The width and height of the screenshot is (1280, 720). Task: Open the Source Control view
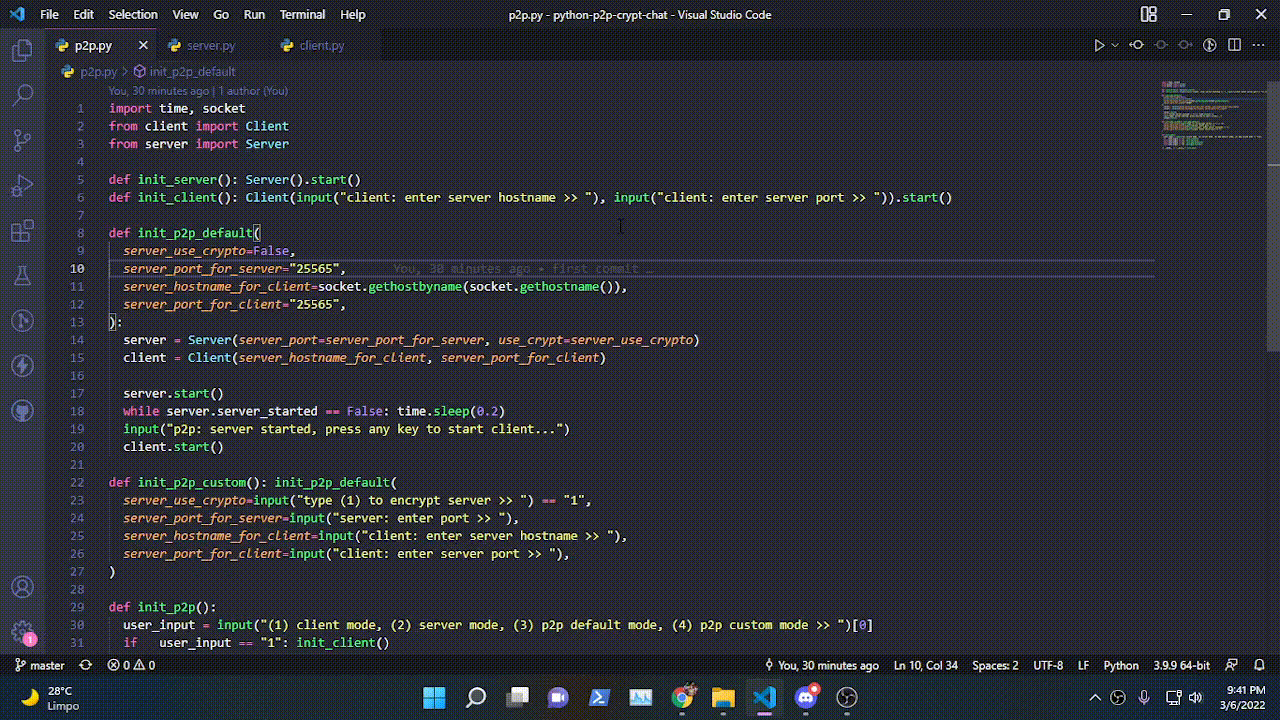coord(22,141)
